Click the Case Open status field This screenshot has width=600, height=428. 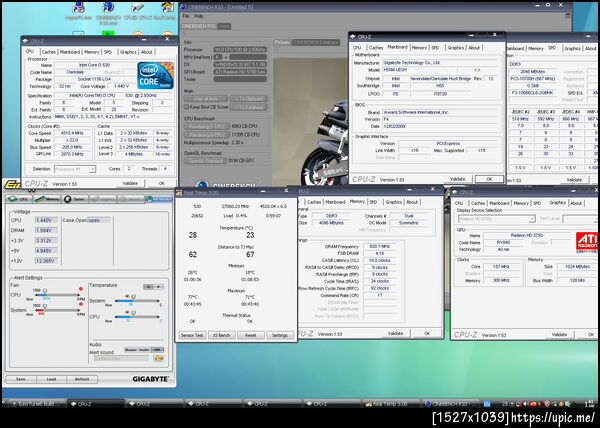[x=99, y=220]
